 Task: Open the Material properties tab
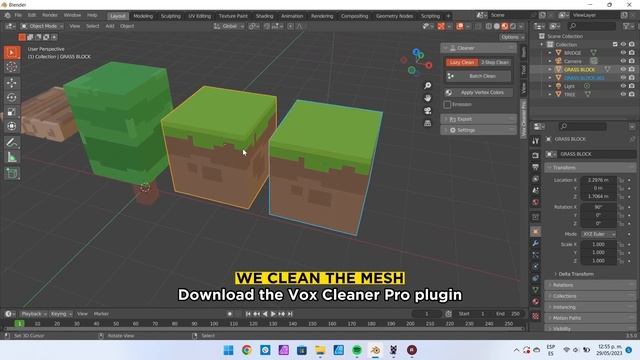click(x=536, y=302)
